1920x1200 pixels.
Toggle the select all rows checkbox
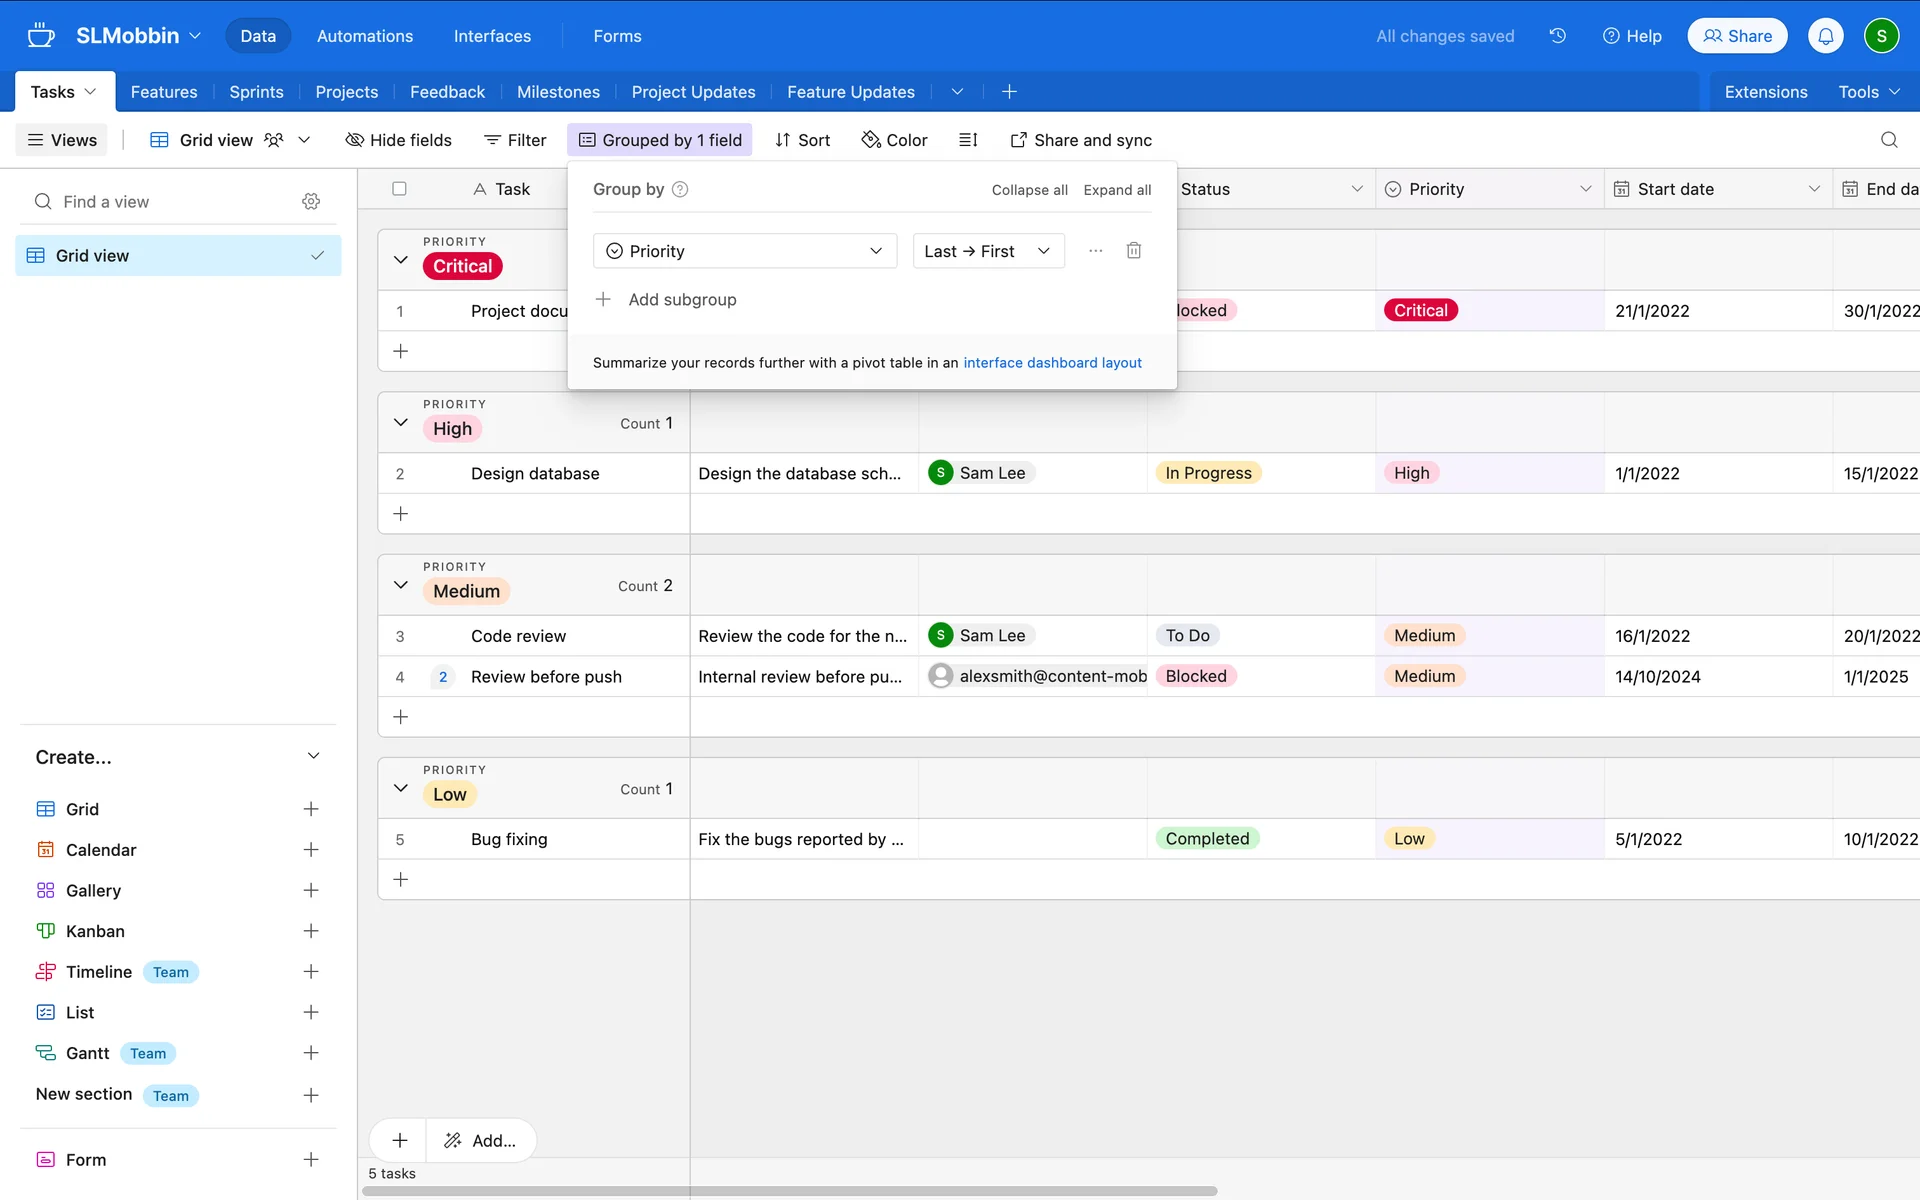click(x=399, y=189)
